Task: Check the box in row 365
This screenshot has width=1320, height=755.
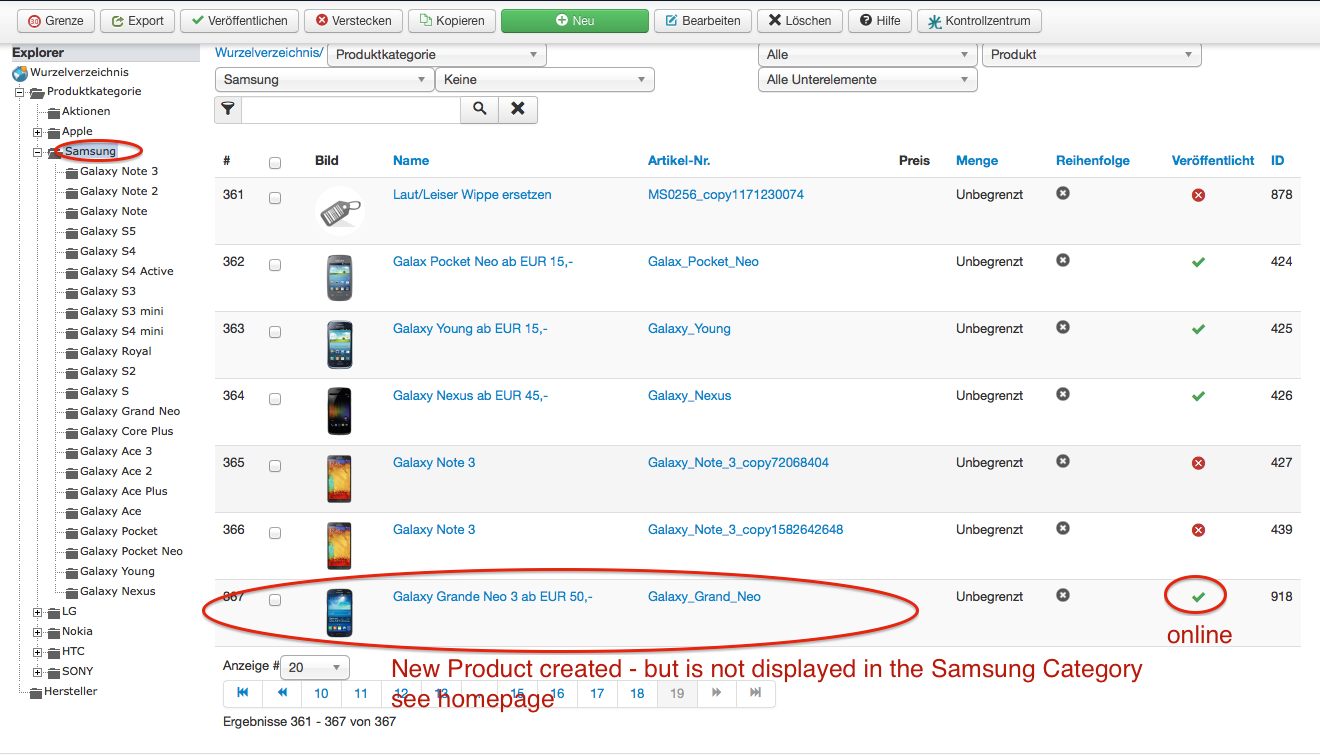Action: pyautogui.click(x=275, y=467)
